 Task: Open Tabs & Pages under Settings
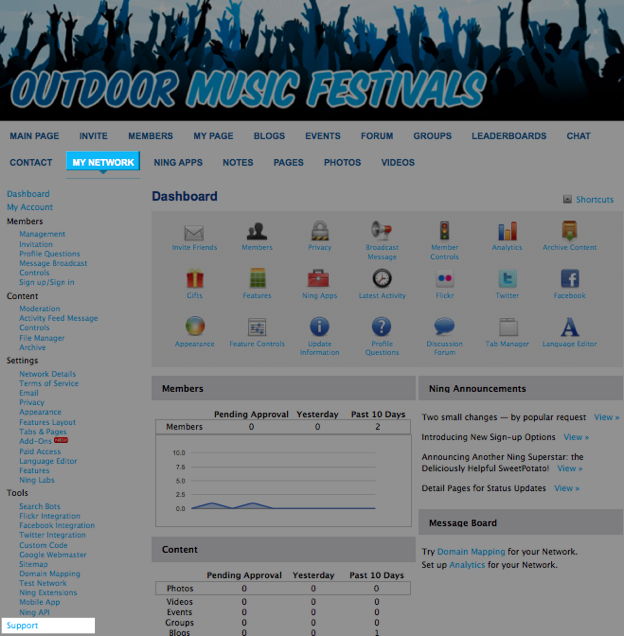click(43, 432)
